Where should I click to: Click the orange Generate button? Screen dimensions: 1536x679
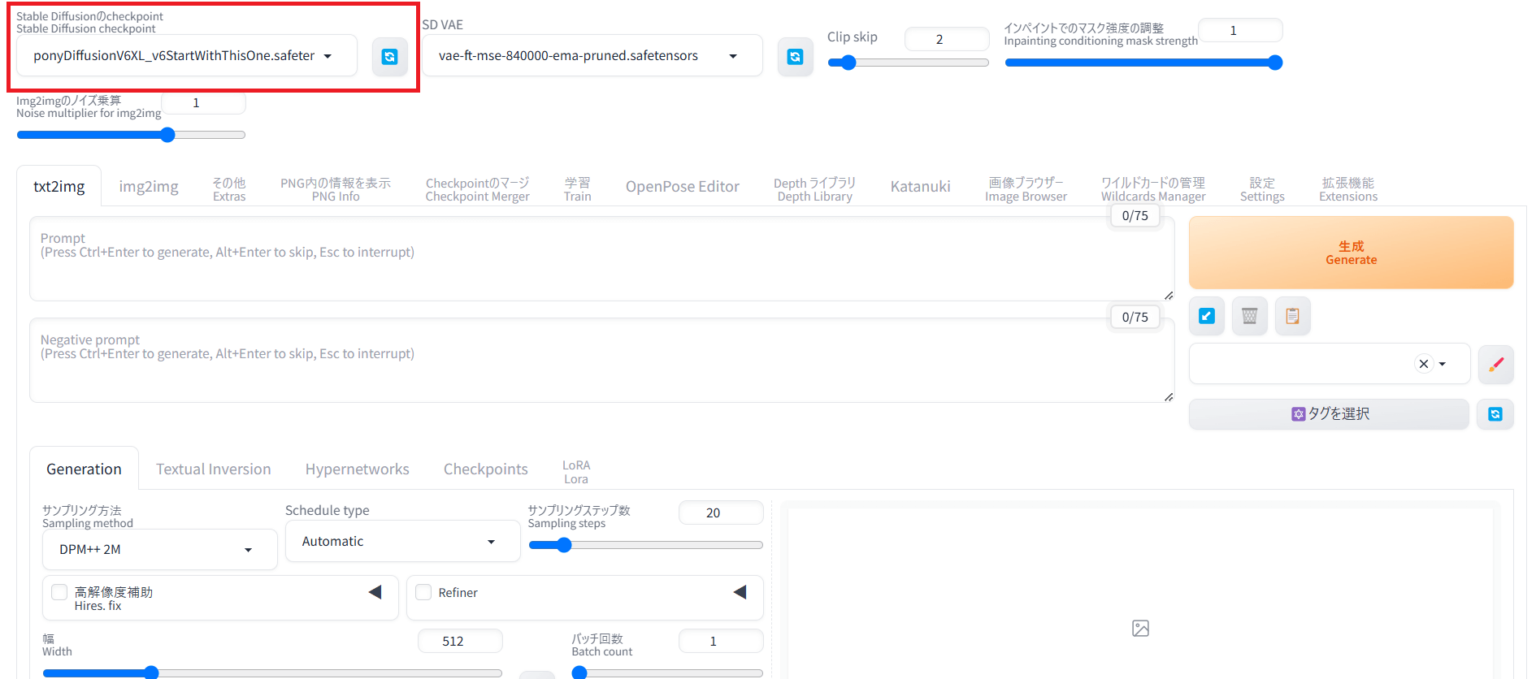1350,252
